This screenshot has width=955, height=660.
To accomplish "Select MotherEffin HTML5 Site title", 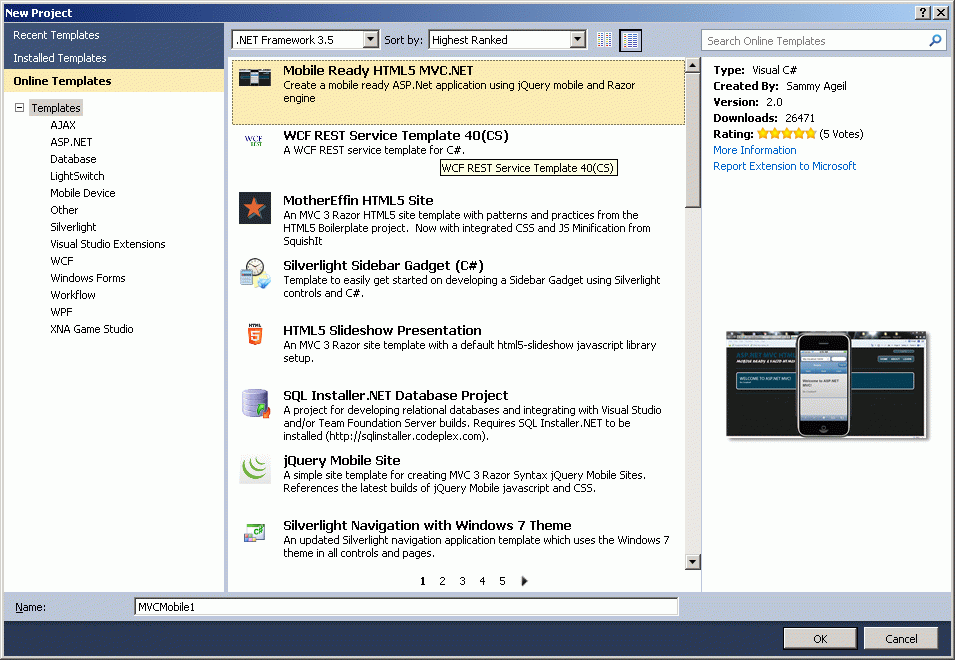I will tap(358, 200).
